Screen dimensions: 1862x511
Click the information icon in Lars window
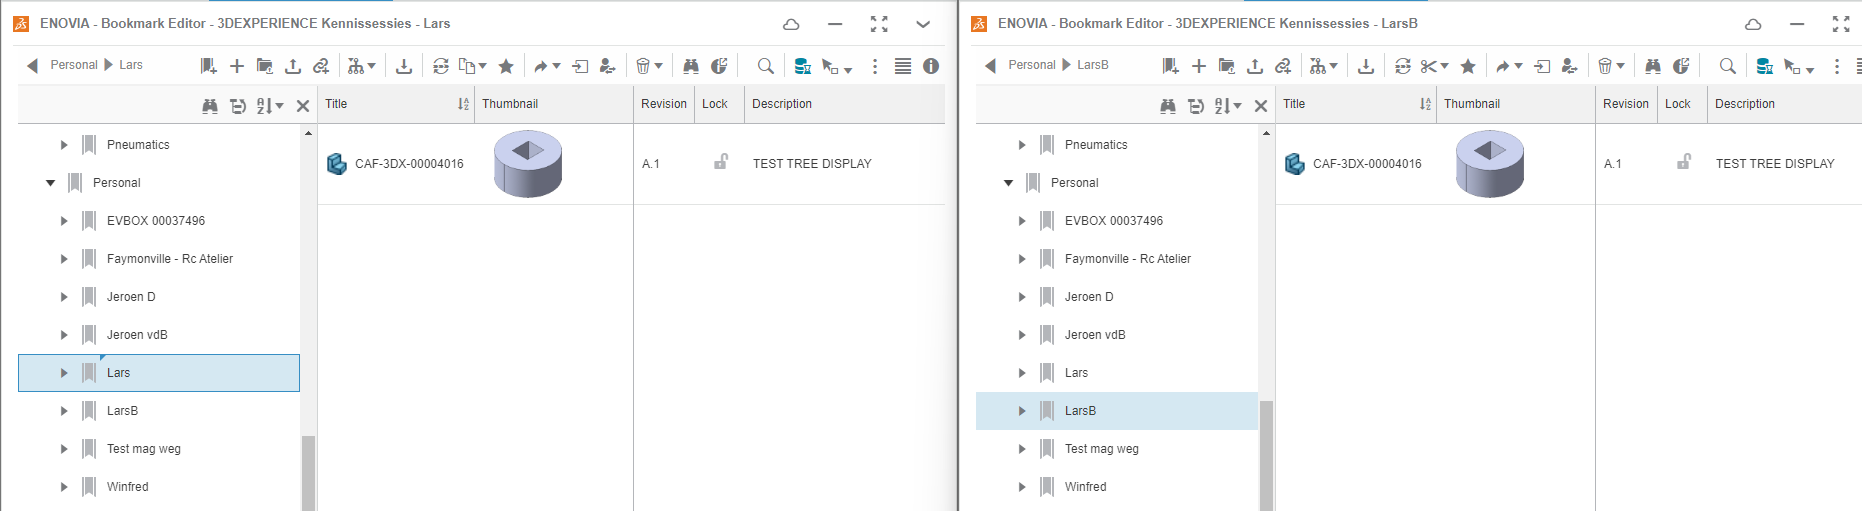931,66
